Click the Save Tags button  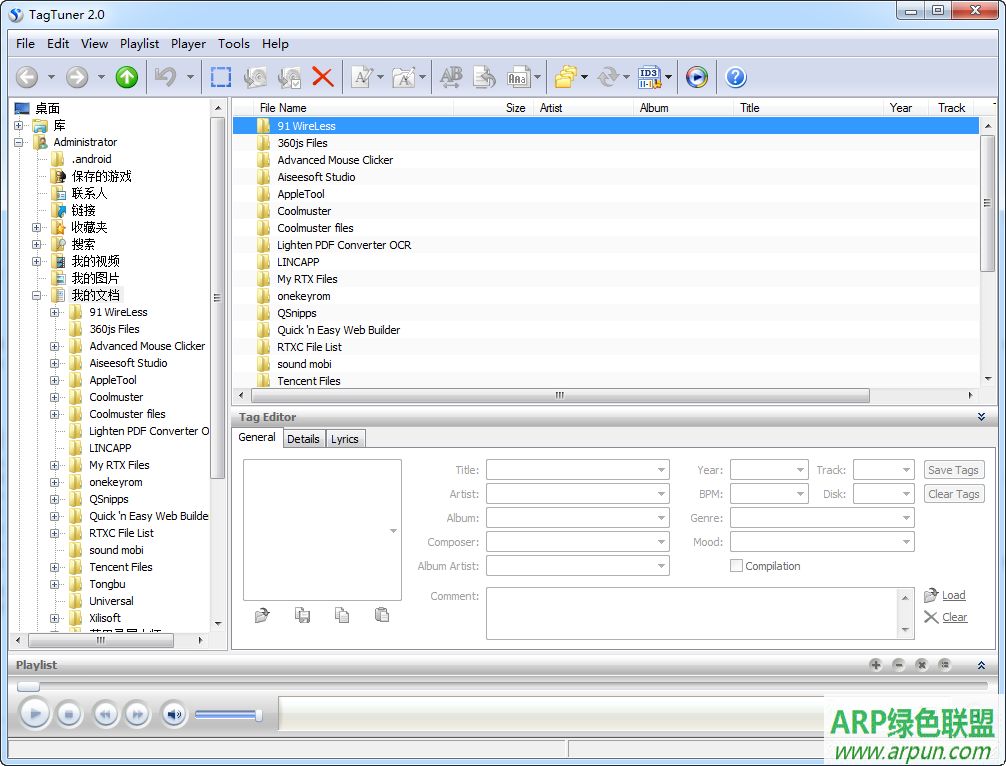952,469
